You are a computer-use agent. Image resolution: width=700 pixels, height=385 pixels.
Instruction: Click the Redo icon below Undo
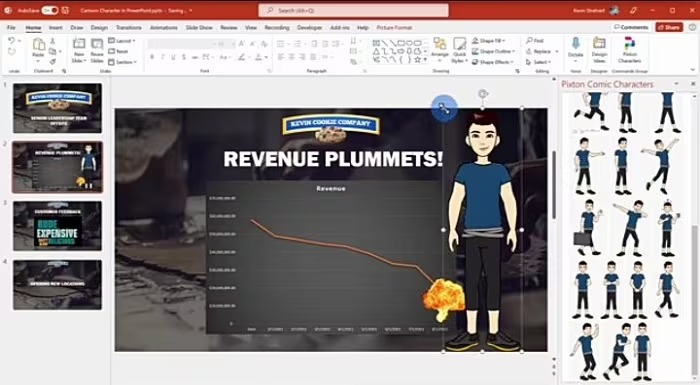point(12,51)
